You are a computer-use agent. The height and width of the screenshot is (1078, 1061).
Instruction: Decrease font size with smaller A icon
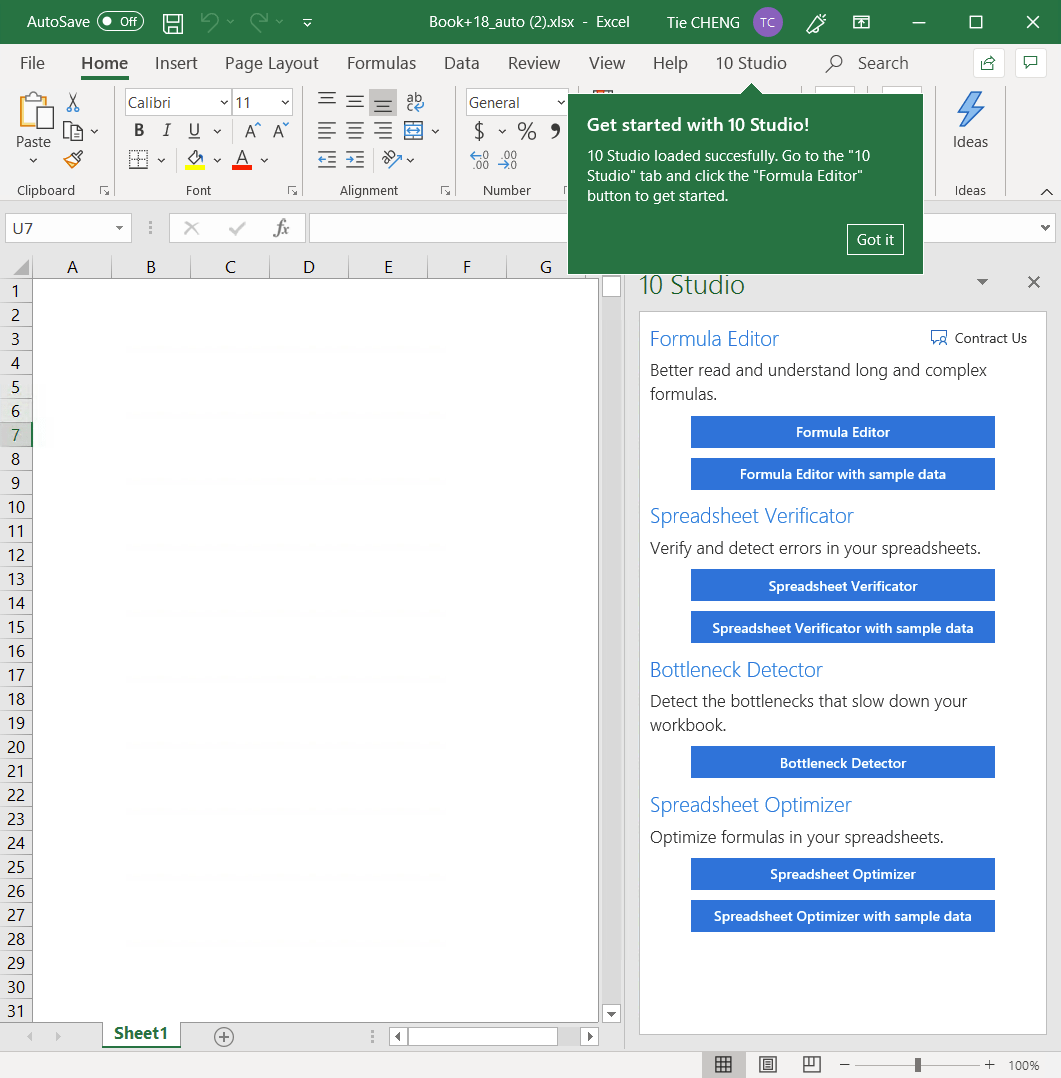click(281, 131)
